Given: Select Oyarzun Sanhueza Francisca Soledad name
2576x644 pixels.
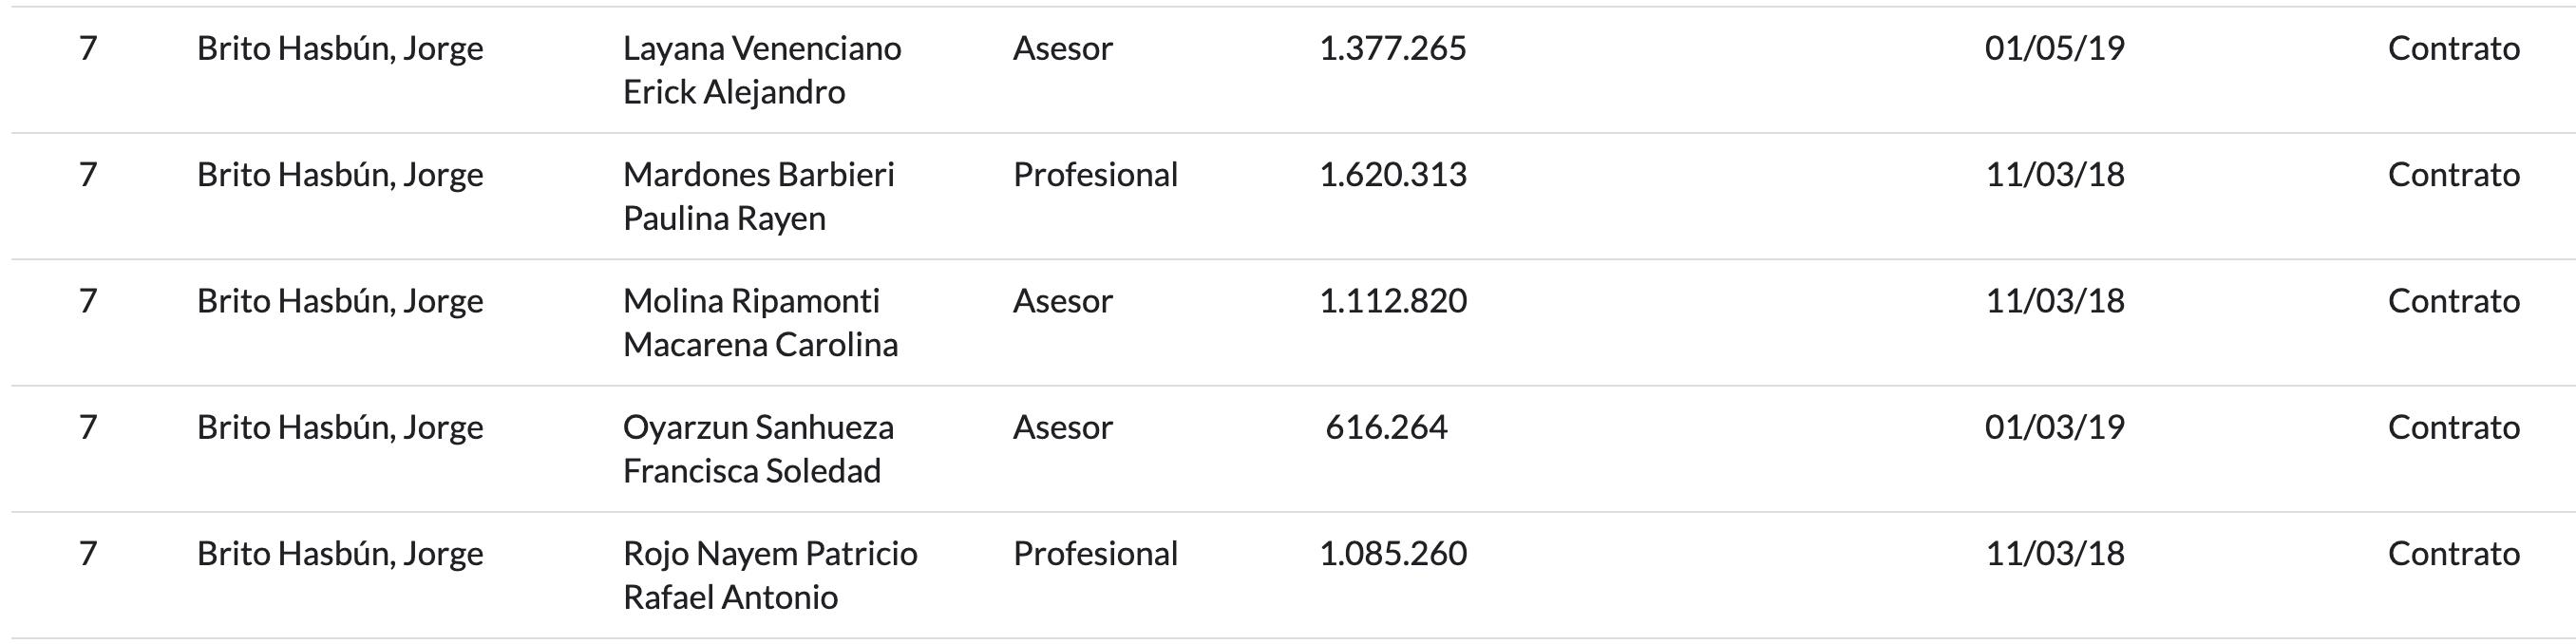Looking at the screenshot, I should (x=758, y=448).
